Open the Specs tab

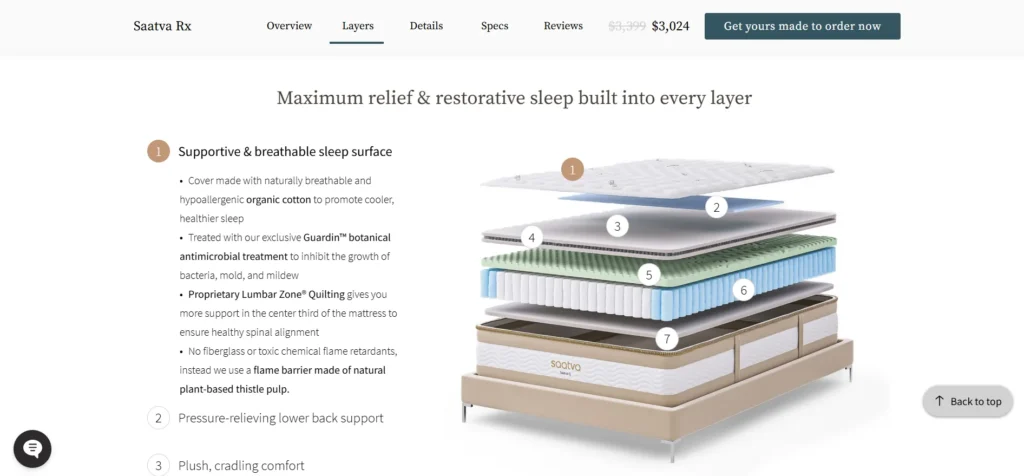(x=494, y=26)
